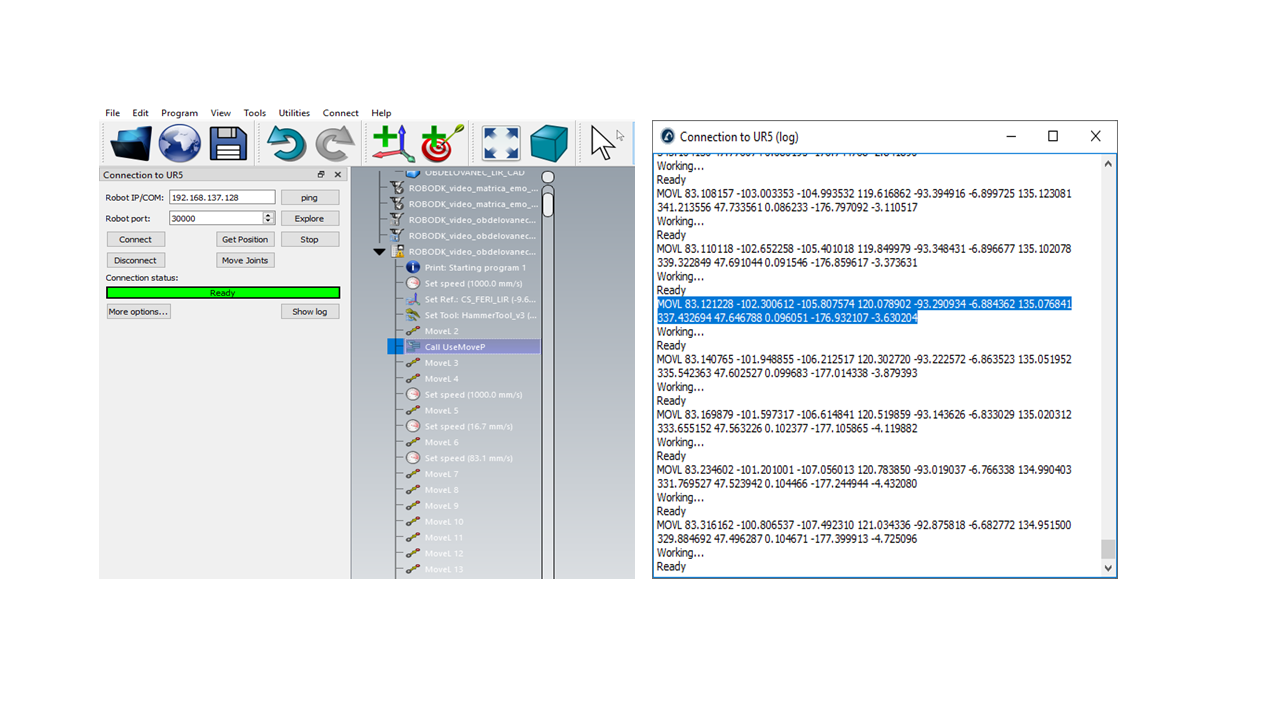
Task: Click the Set Tool HammerTool_v3 icon
Action: tap(413, 315)
